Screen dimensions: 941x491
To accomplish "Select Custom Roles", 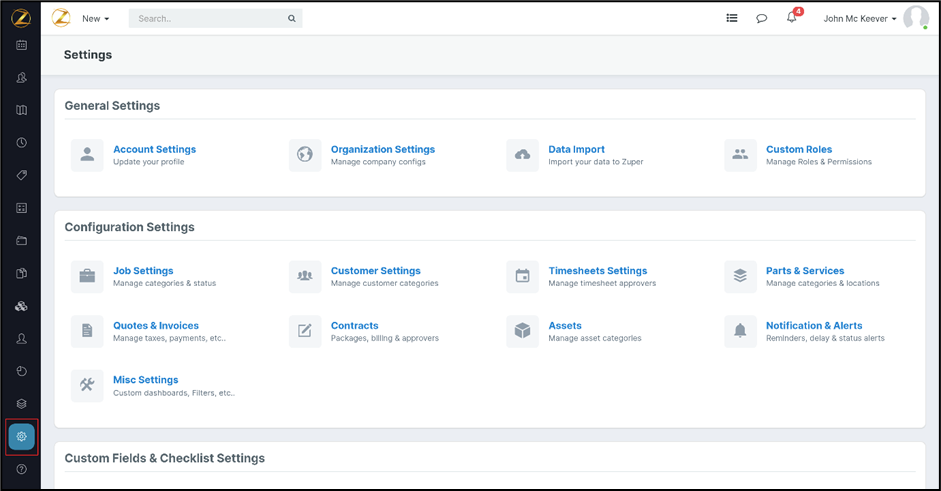I will coord(798,149).
